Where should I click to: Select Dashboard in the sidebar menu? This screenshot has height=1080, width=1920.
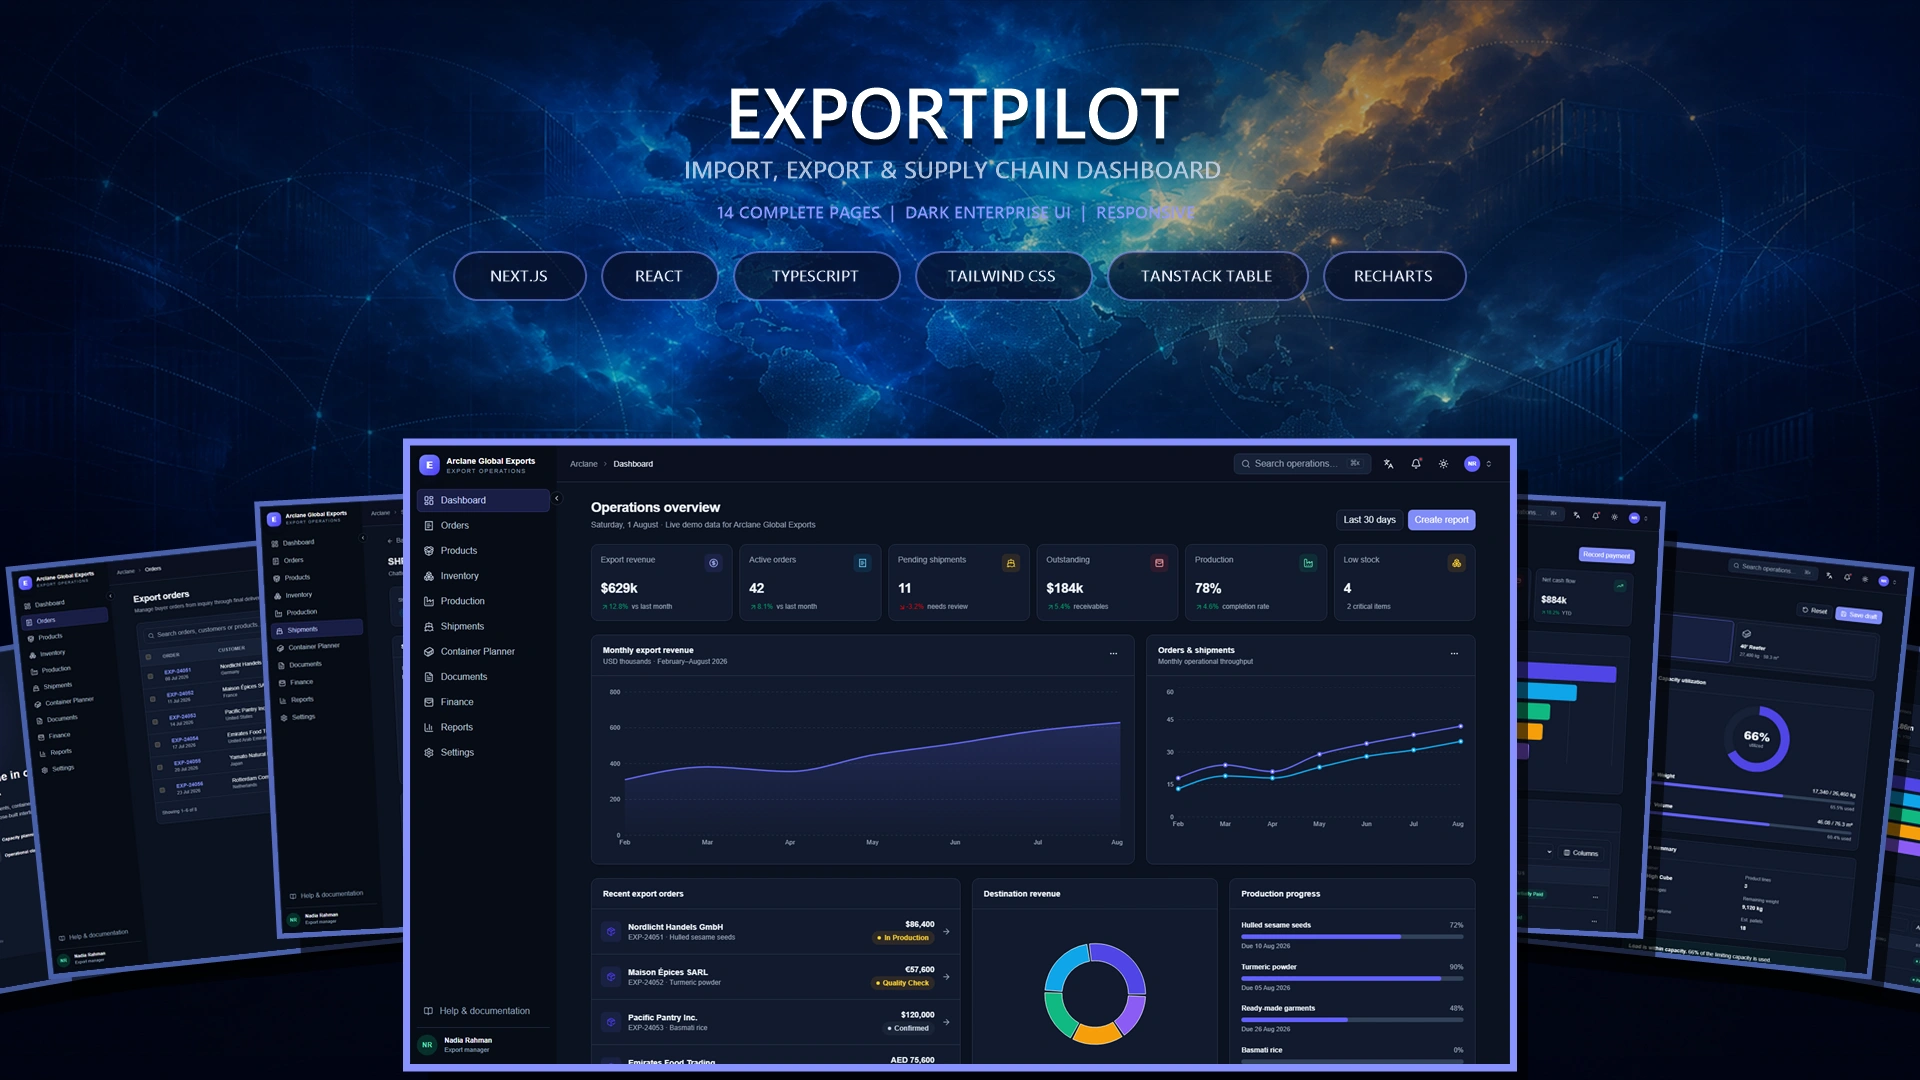[483, 500]
